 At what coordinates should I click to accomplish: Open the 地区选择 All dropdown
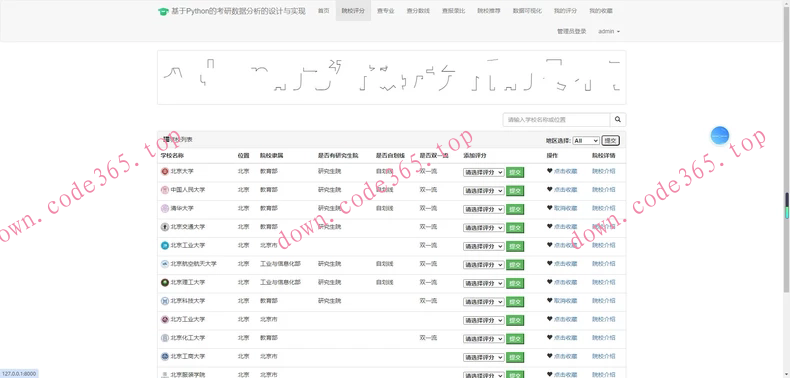(586, 141)
